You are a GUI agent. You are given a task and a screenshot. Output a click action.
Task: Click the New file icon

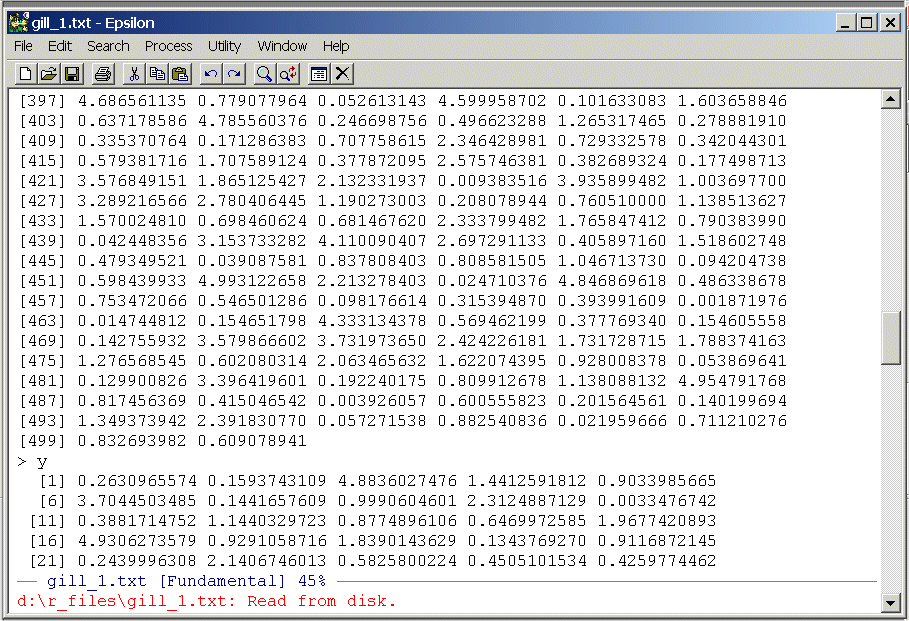click(x=25, y=74)
